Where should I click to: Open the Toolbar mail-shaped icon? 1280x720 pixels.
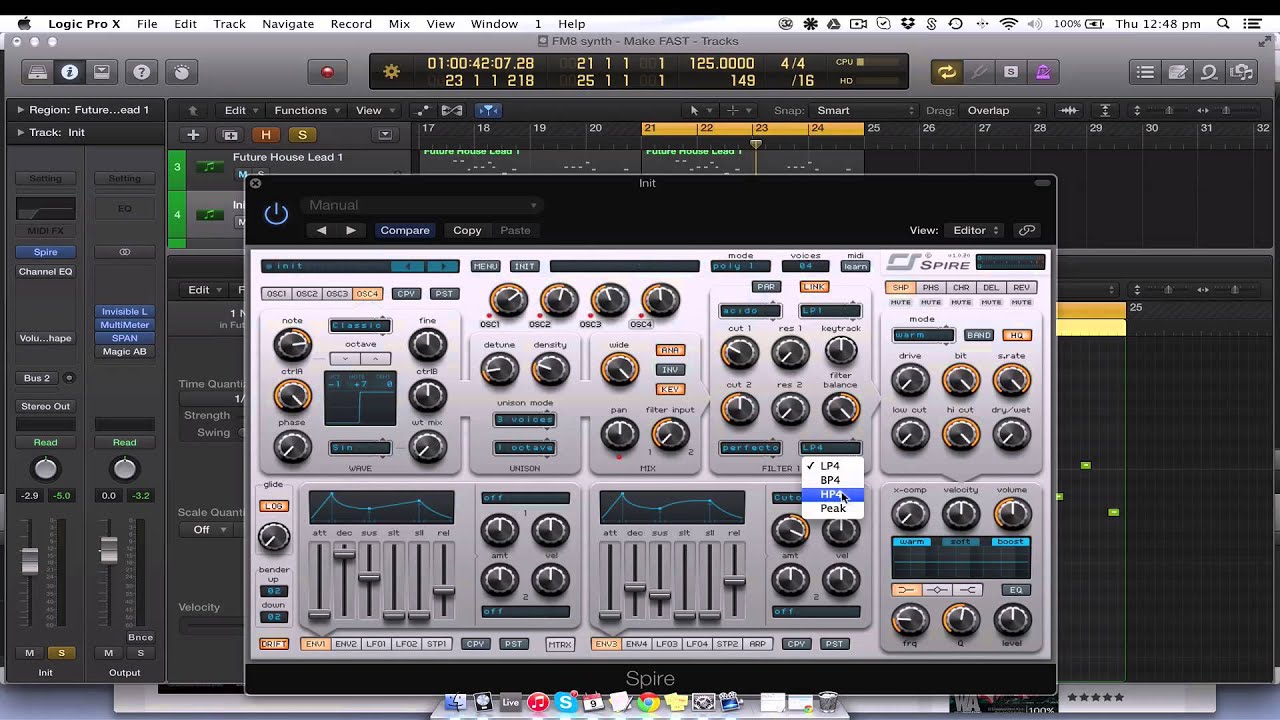click(102, 72)
